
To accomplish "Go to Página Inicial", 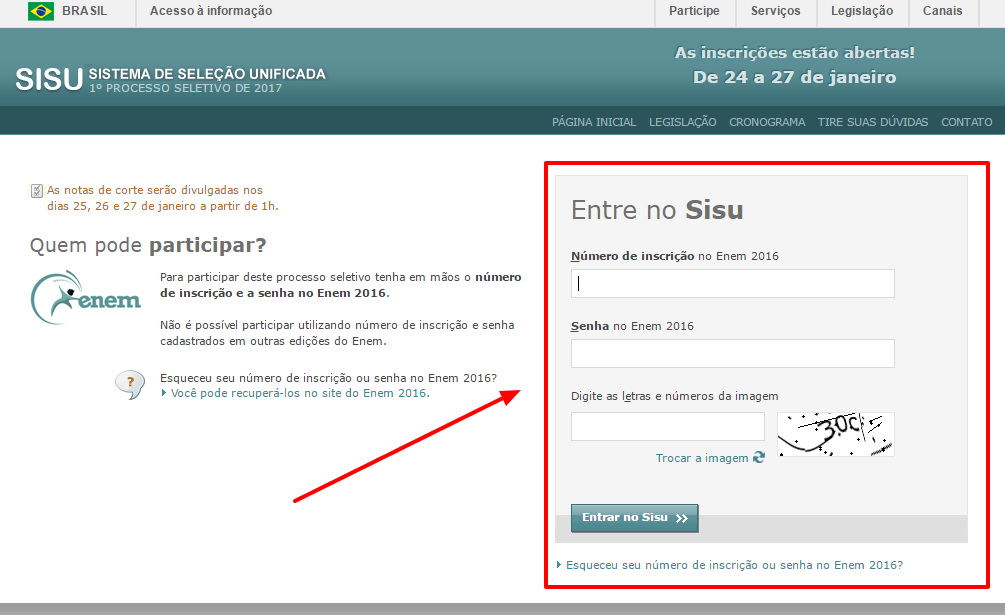I will tap(593, 122).
